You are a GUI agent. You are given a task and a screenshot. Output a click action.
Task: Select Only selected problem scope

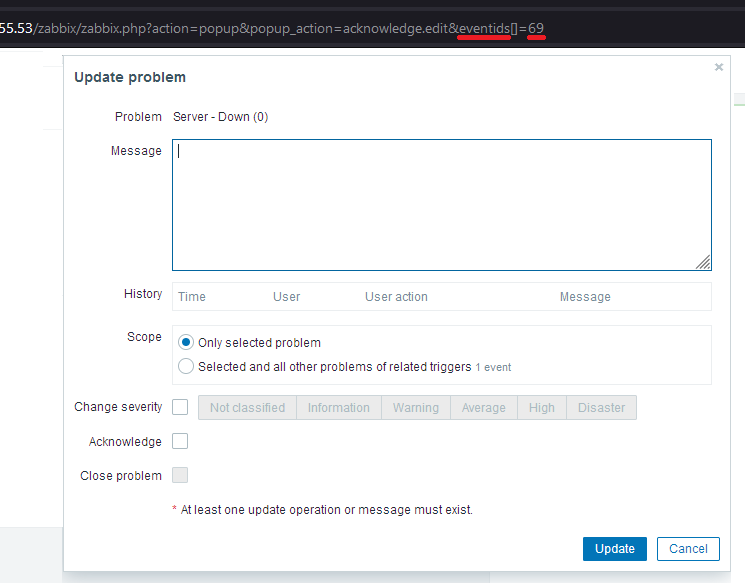[186, 342]
